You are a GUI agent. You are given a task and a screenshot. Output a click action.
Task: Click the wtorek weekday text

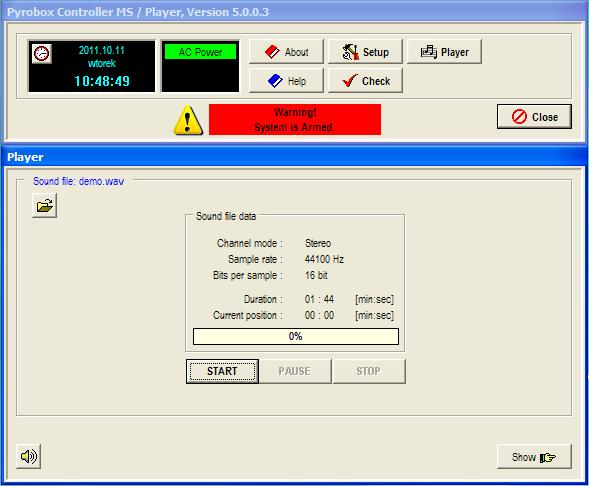(x=101, y=63)
